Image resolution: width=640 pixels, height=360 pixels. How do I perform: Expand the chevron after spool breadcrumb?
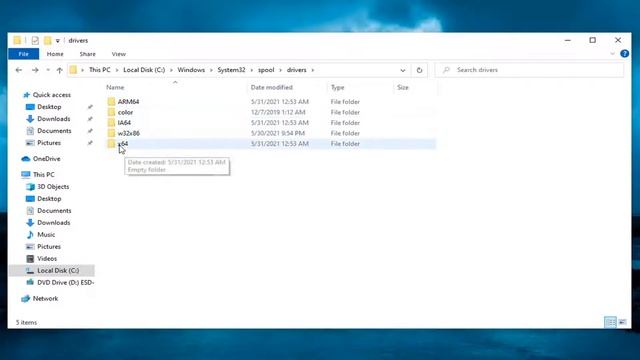[280, 70]
